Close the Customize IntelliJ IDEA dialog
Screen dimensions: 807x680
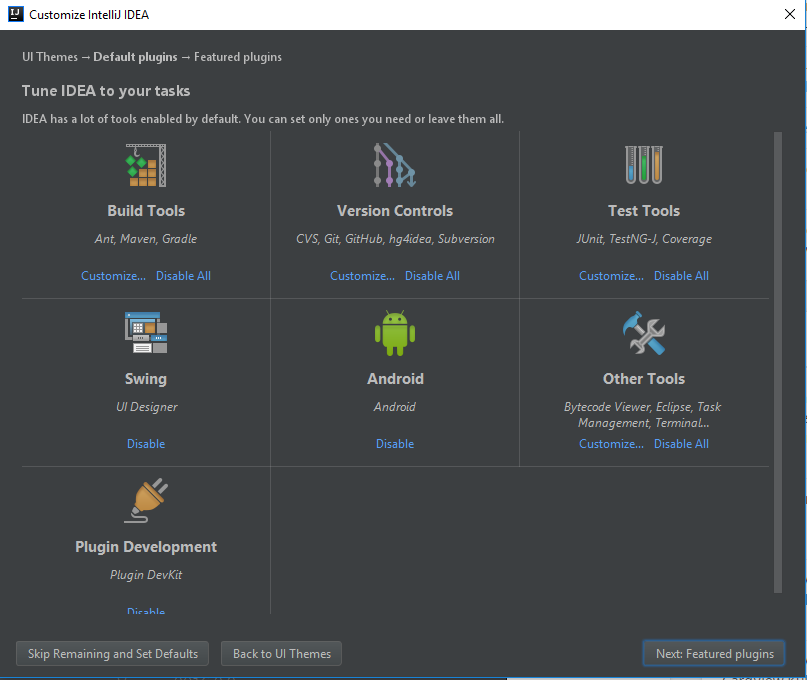[790, 14]
